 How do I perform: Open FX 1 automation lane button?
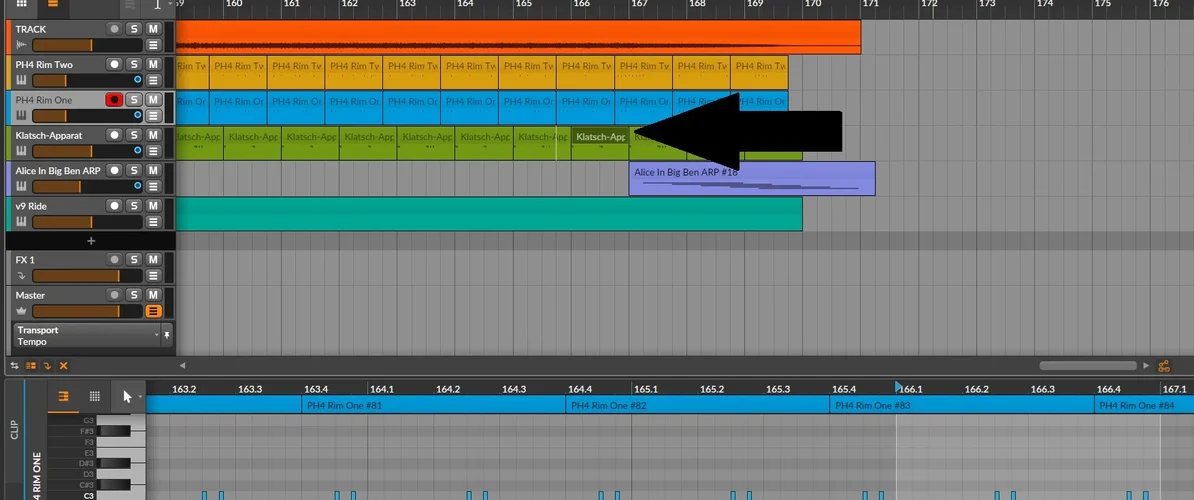coord(153,275)
